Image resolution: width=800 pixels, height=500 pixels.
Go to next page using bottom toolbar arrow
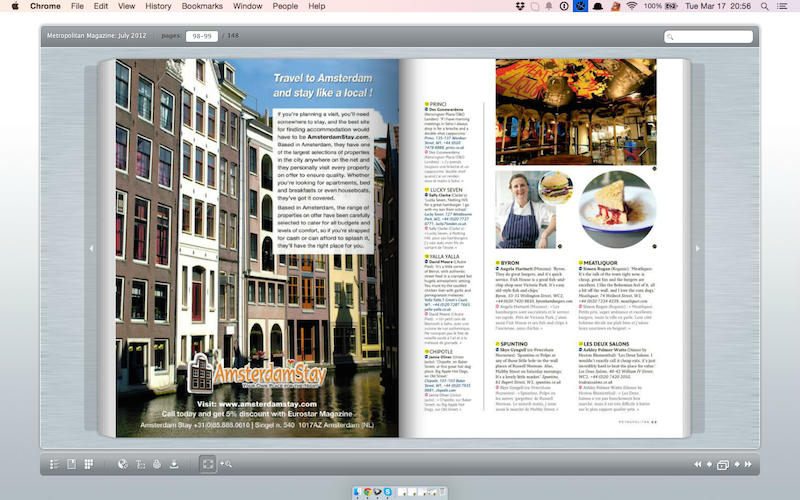click(x=737, y=464)
